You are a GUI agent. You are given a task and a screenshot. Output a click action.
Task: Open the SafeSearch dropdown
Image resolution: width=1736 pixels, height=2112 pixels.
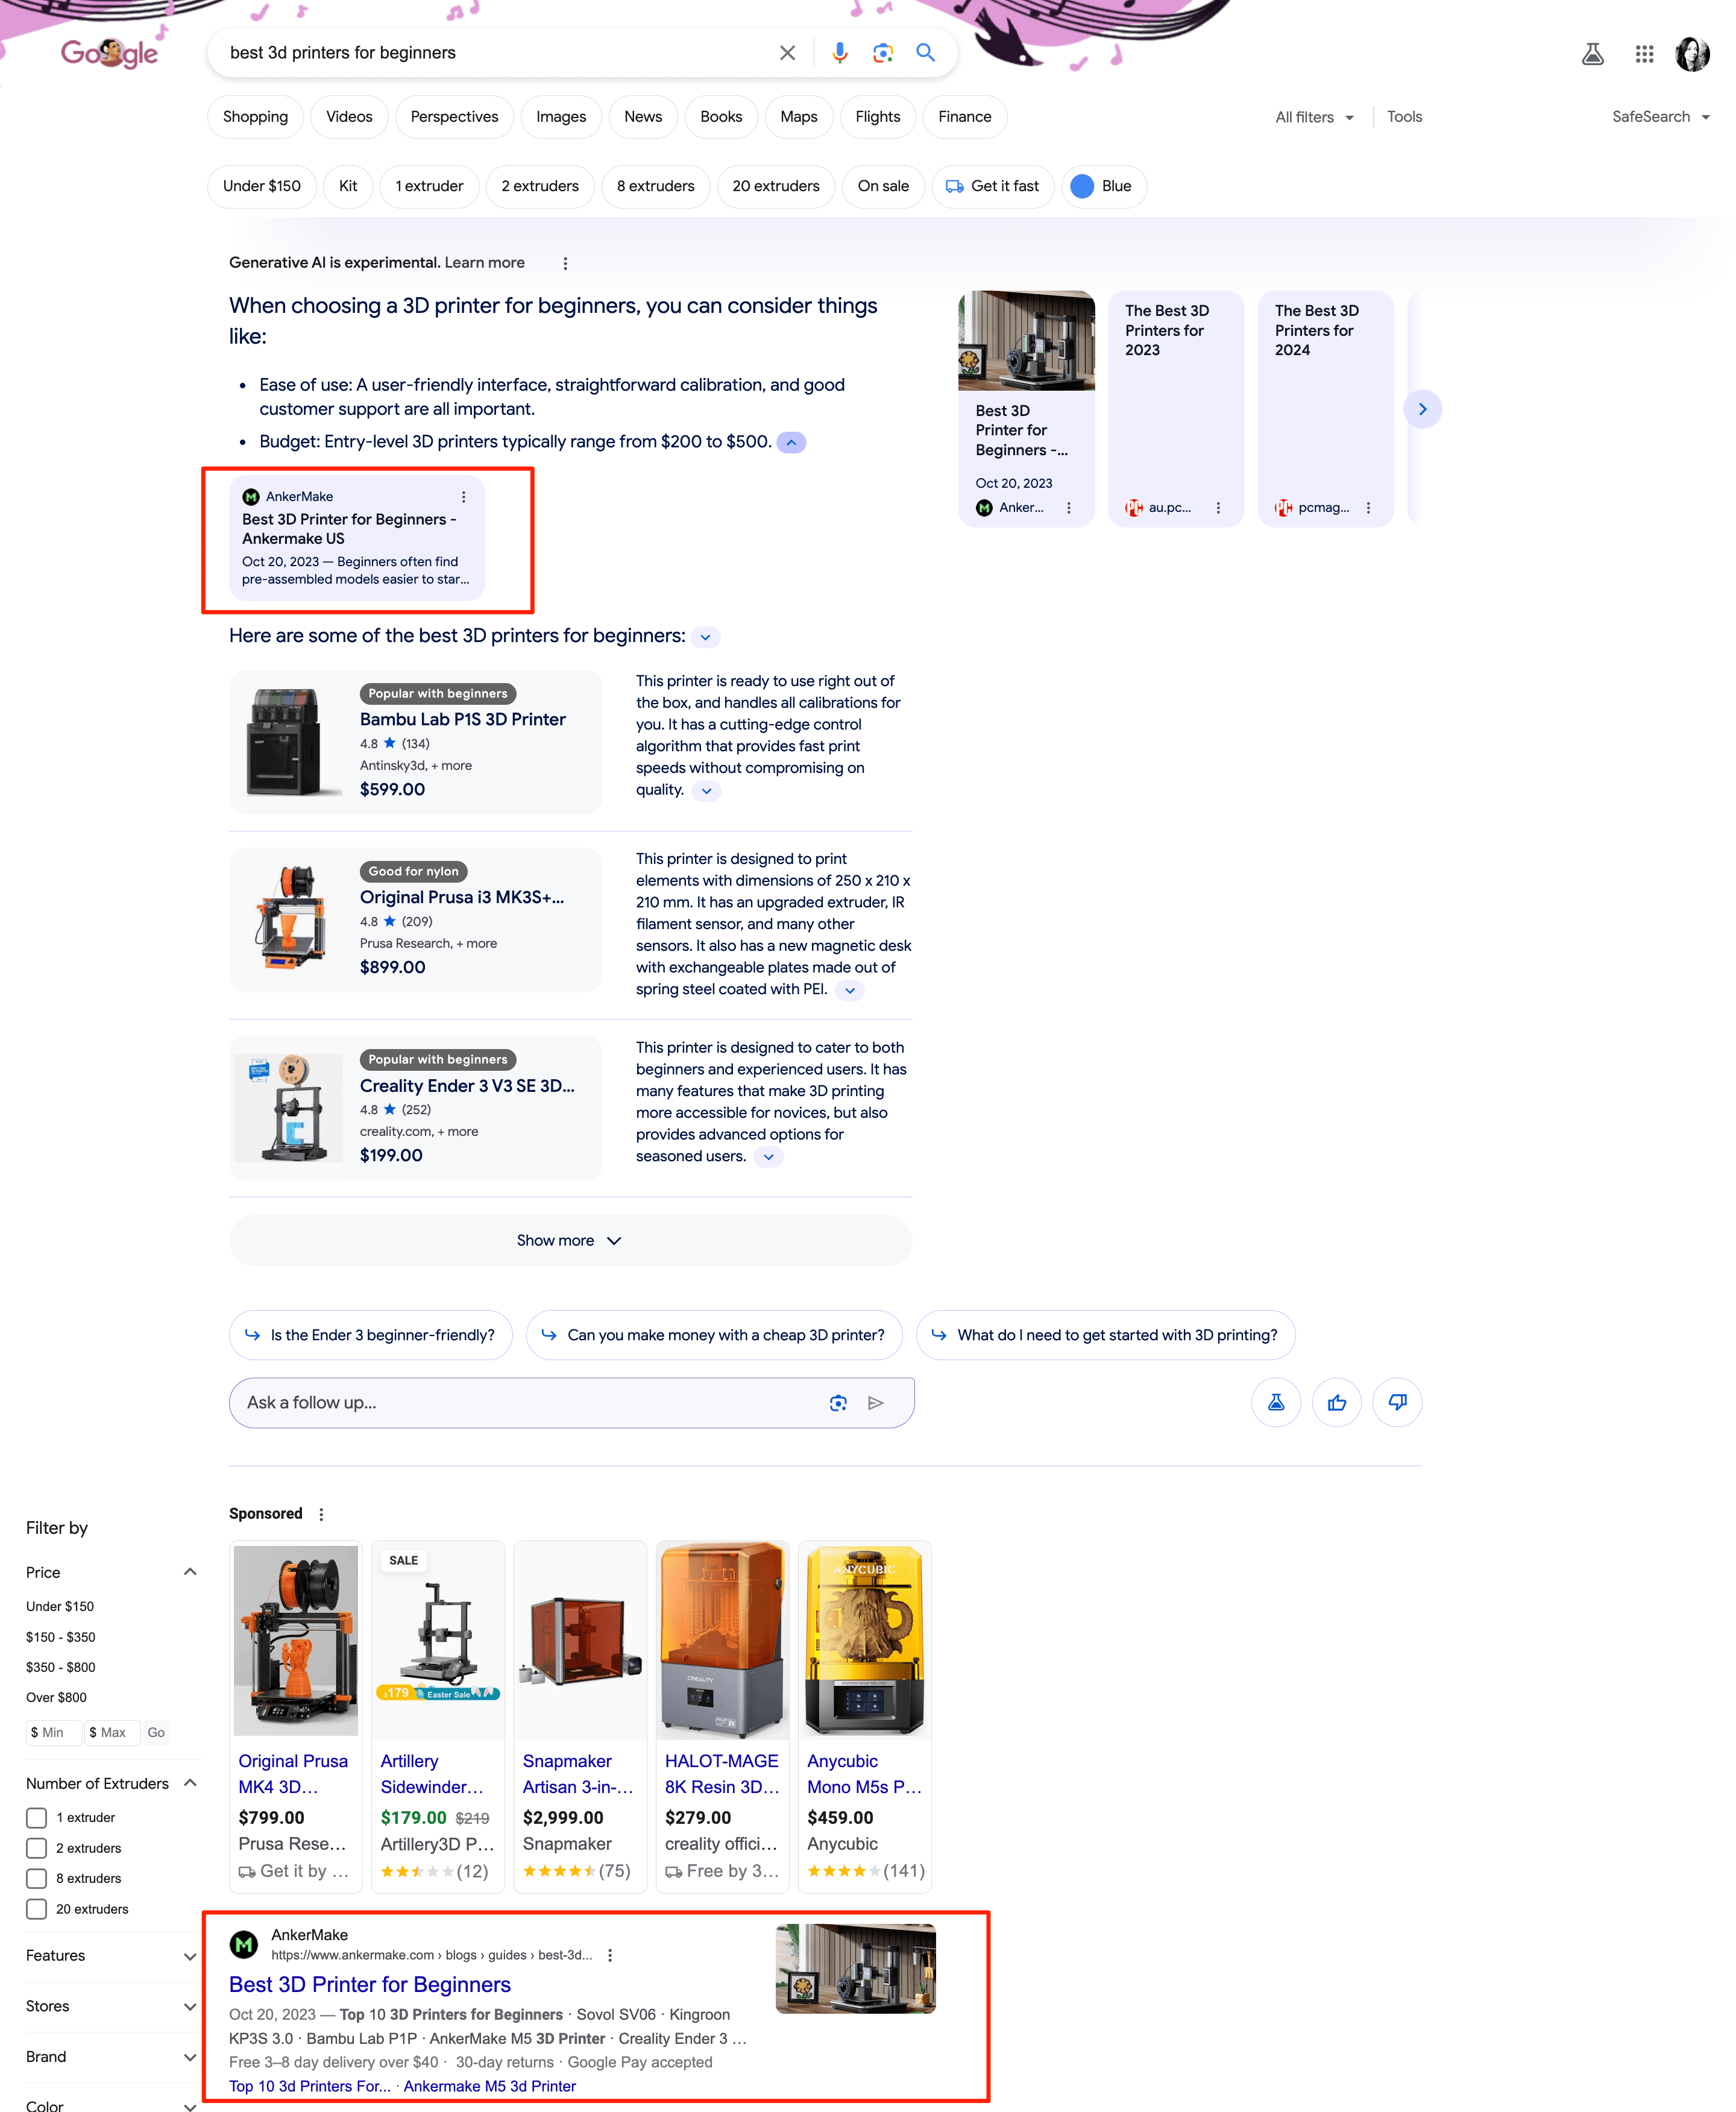click(1660, 117)
